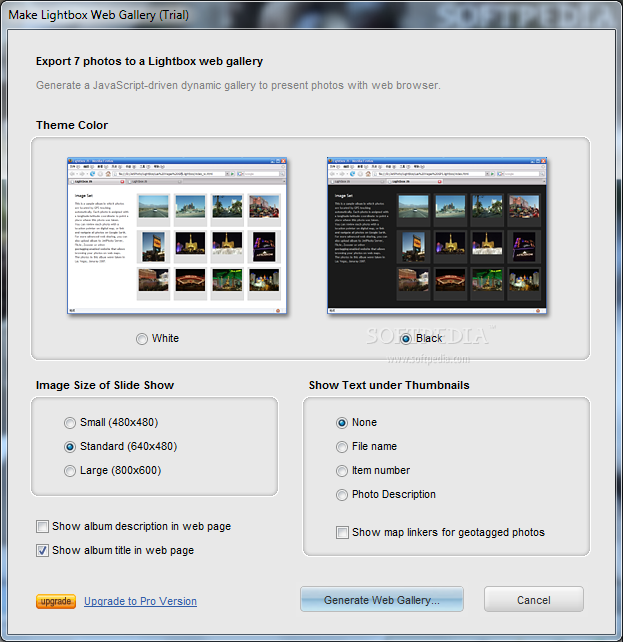Click the orange upgrade badge icon
This screenshot has height=642, width=623.
pyautogui.click(x=56, y=601)
